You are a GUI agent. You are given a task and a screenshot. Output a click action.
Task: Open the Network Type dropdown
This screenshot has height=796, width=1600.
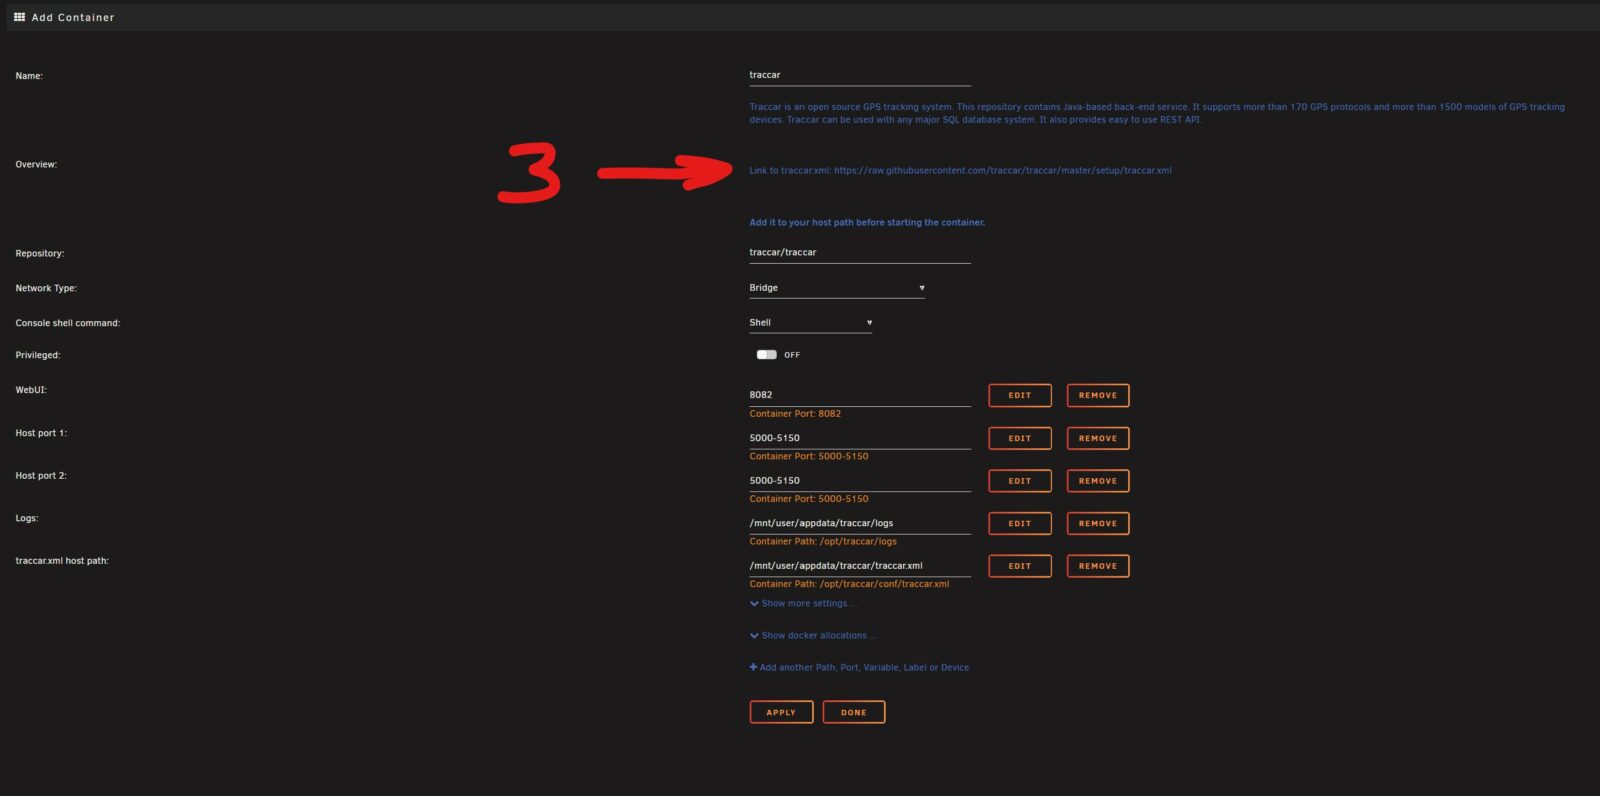tap(836, 288)
